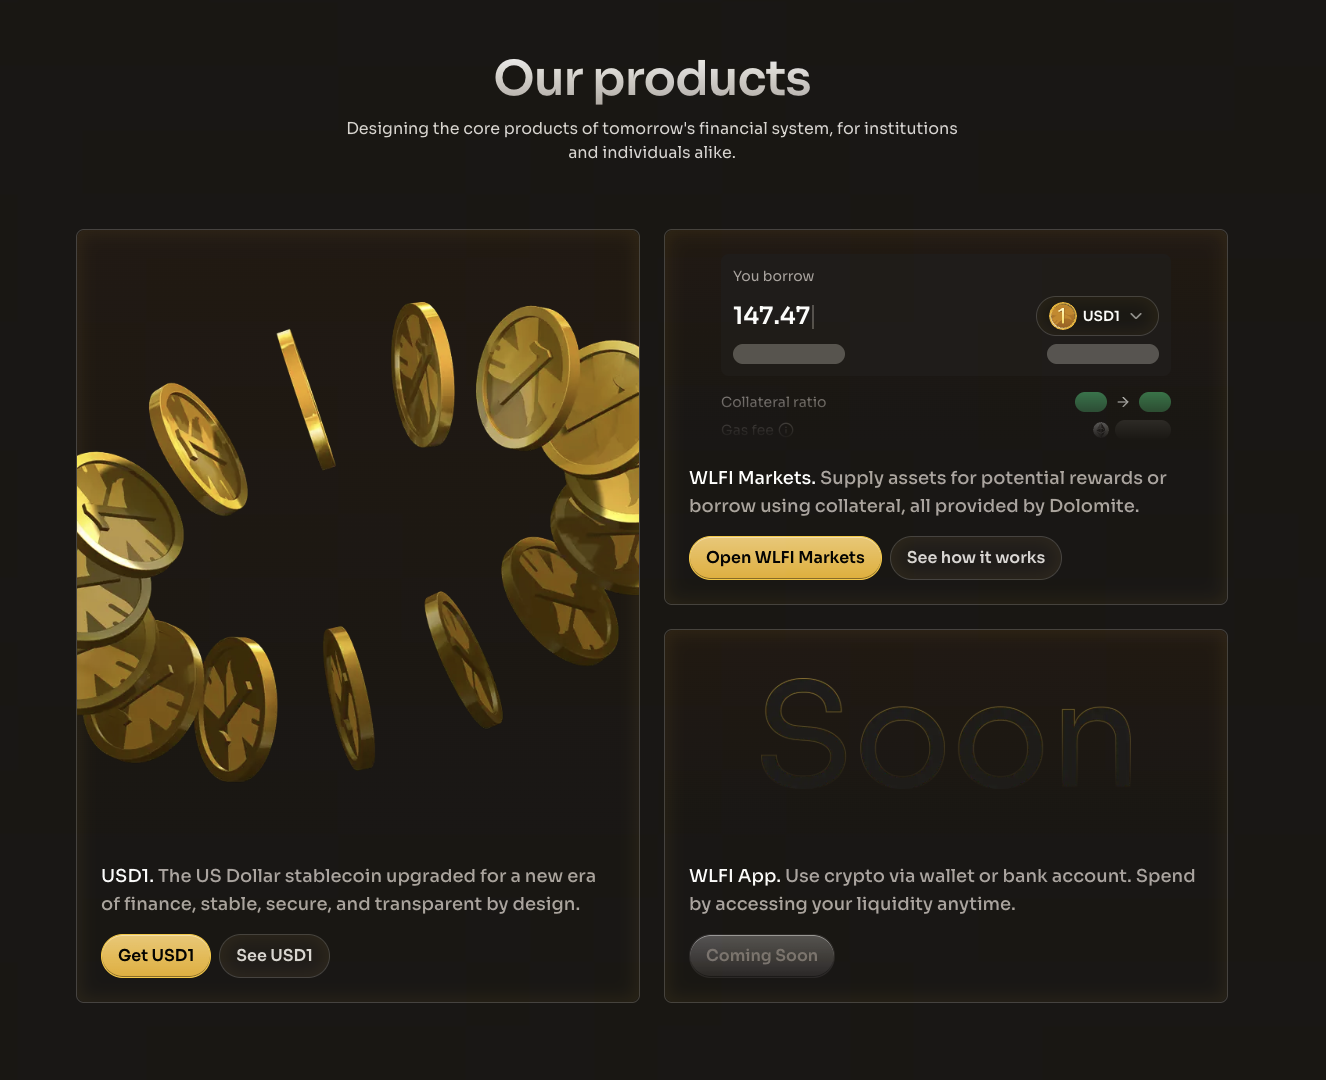Click the Our products heading
The image size is (1326, 1080).
[x=652, y=78]
